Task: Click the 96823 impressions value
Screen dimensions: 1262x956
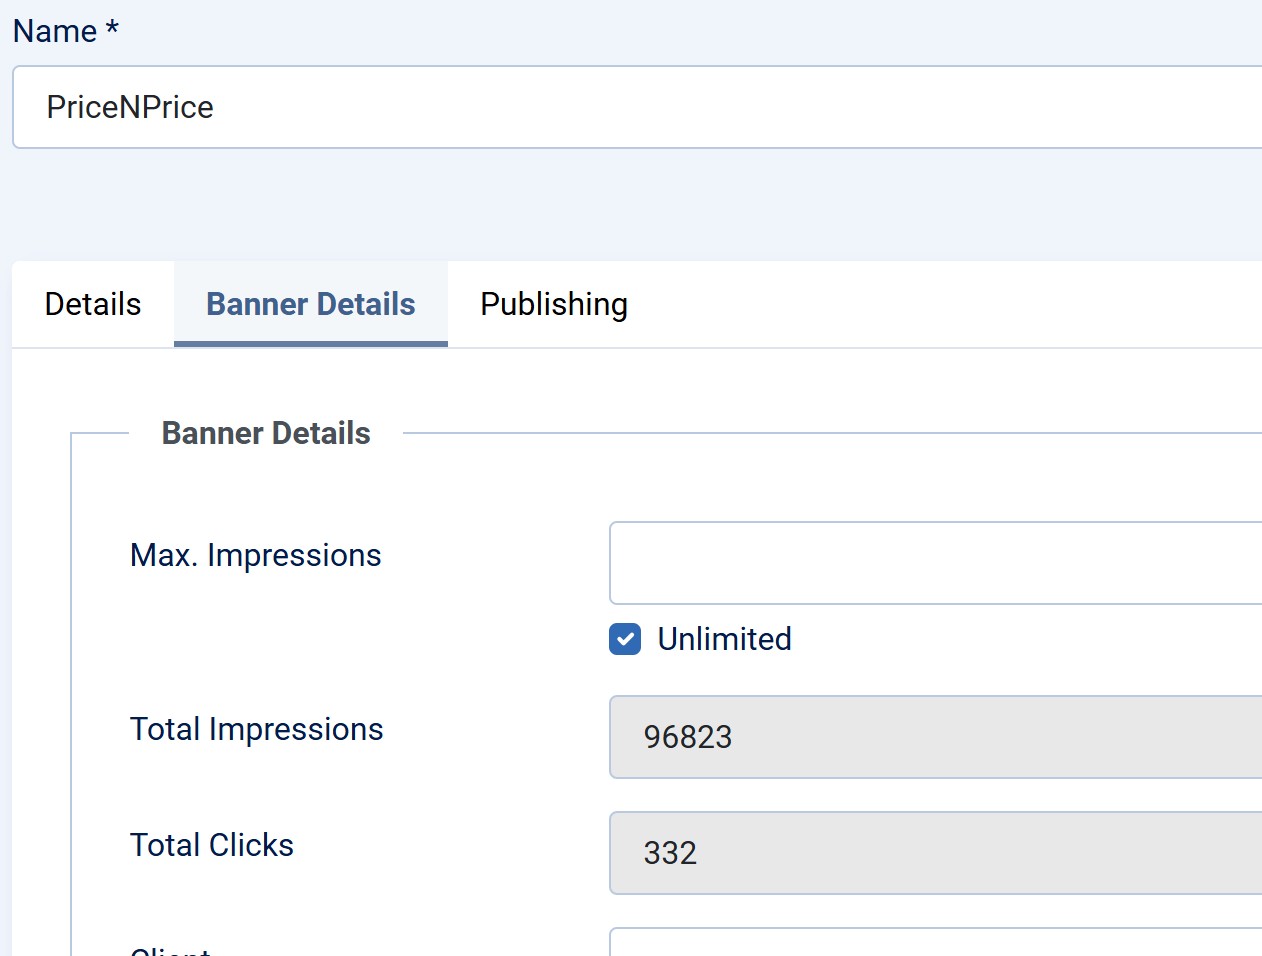Action: pos(688,737)
